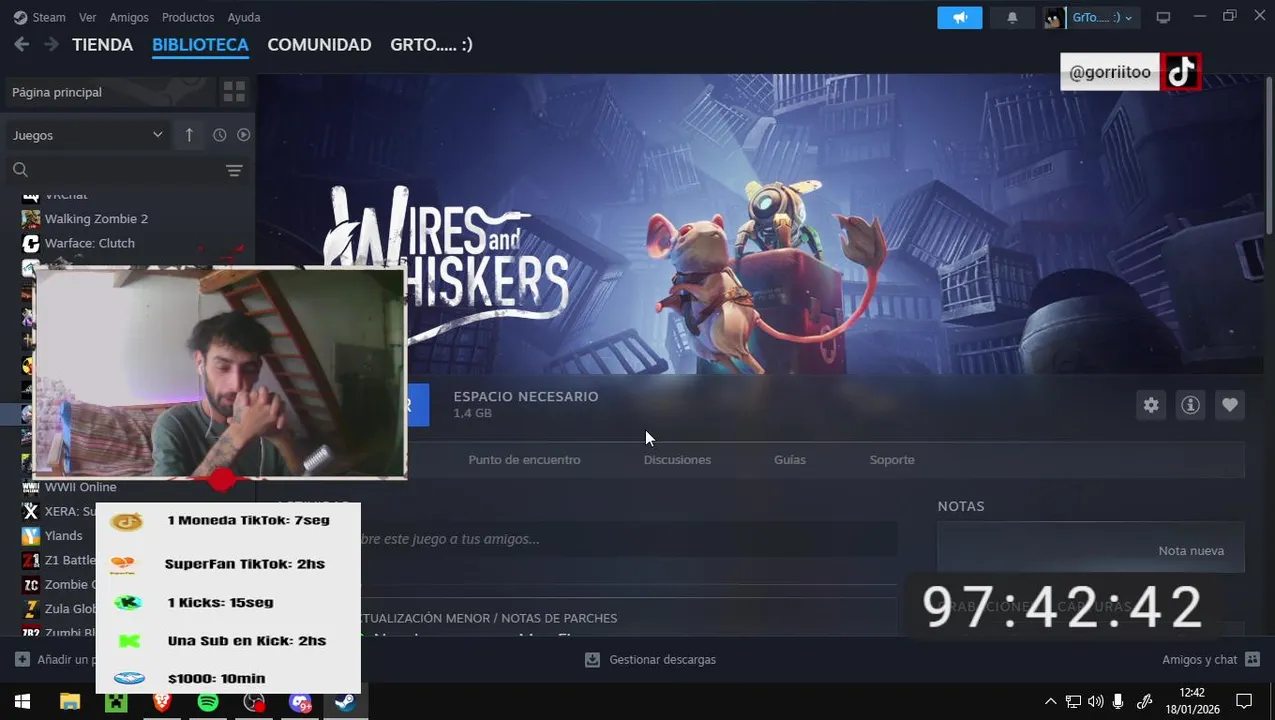Switch to the COMUNIDAD tab
This screenshot has height=720, width=1275.
[319, 45]
